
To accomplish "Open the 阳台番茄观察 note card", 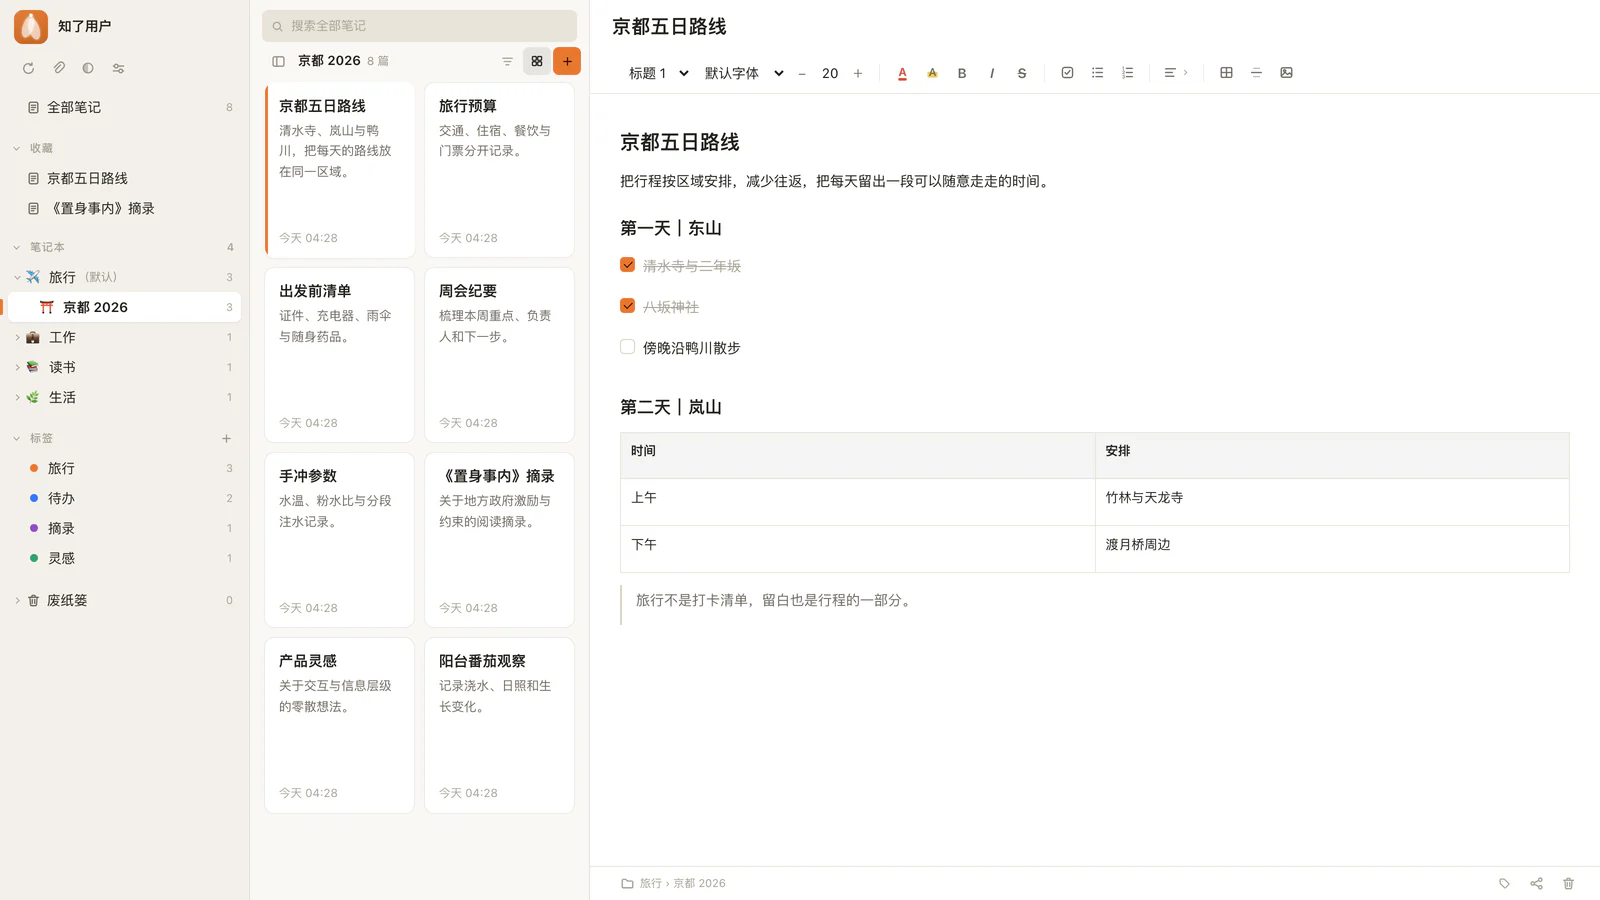I will click(499, 725).
